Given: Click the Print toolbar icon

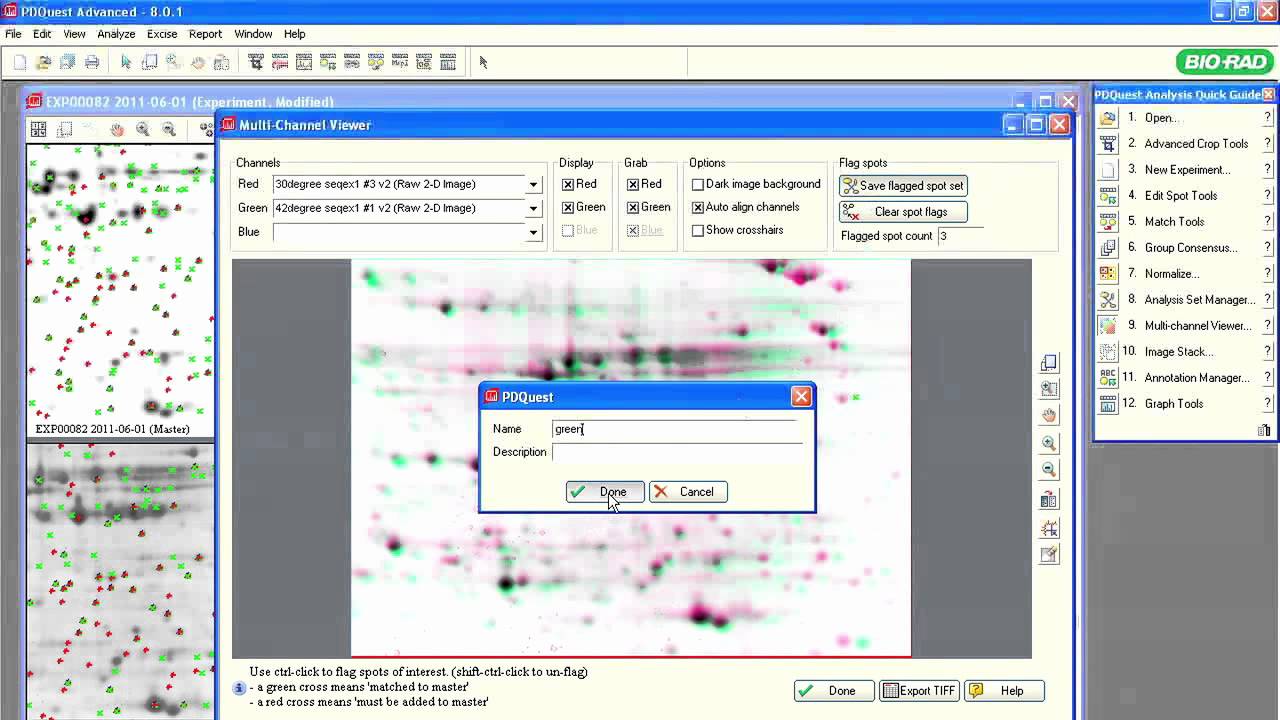Looking at the screenshot, I should (x=92, y=62).
